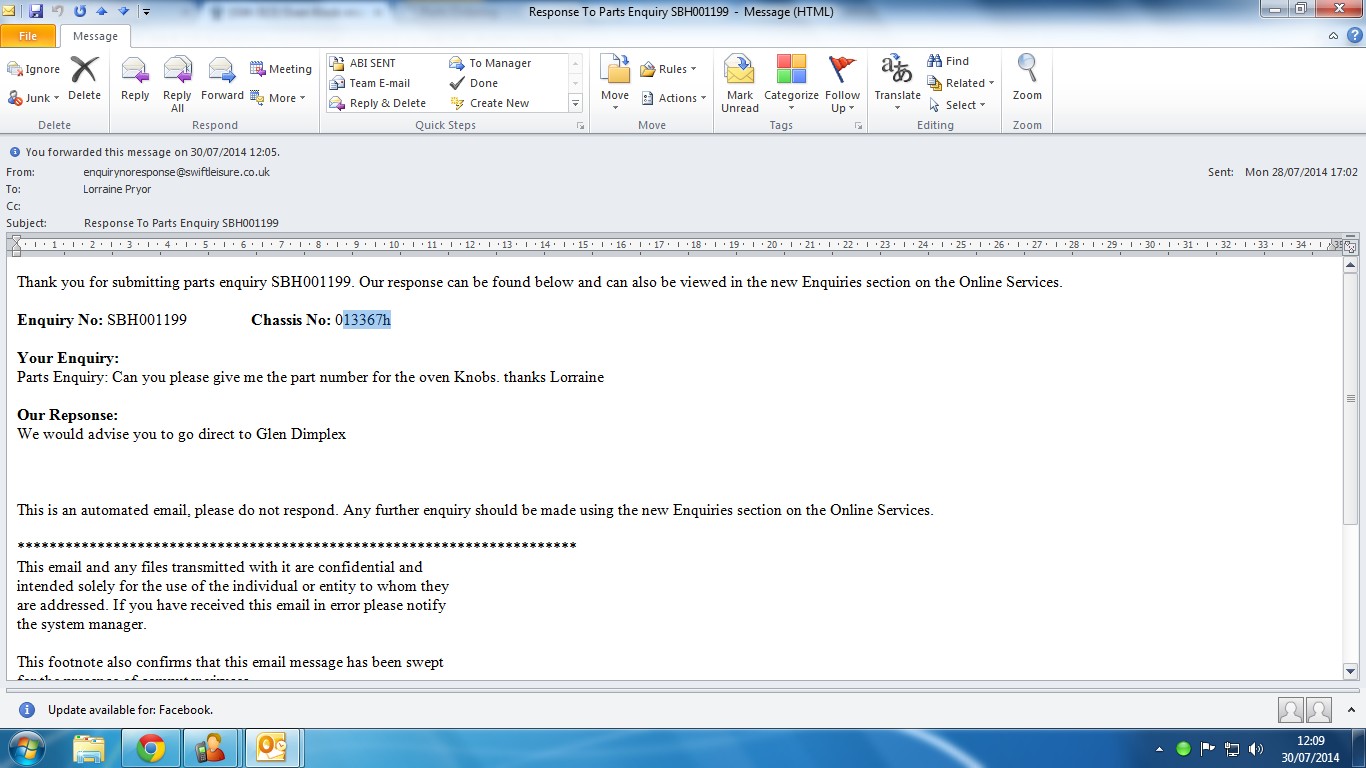Open the Rules dropdown menu
The height and width of the screenshot is (768, 1366).
[x=669, y=69]
